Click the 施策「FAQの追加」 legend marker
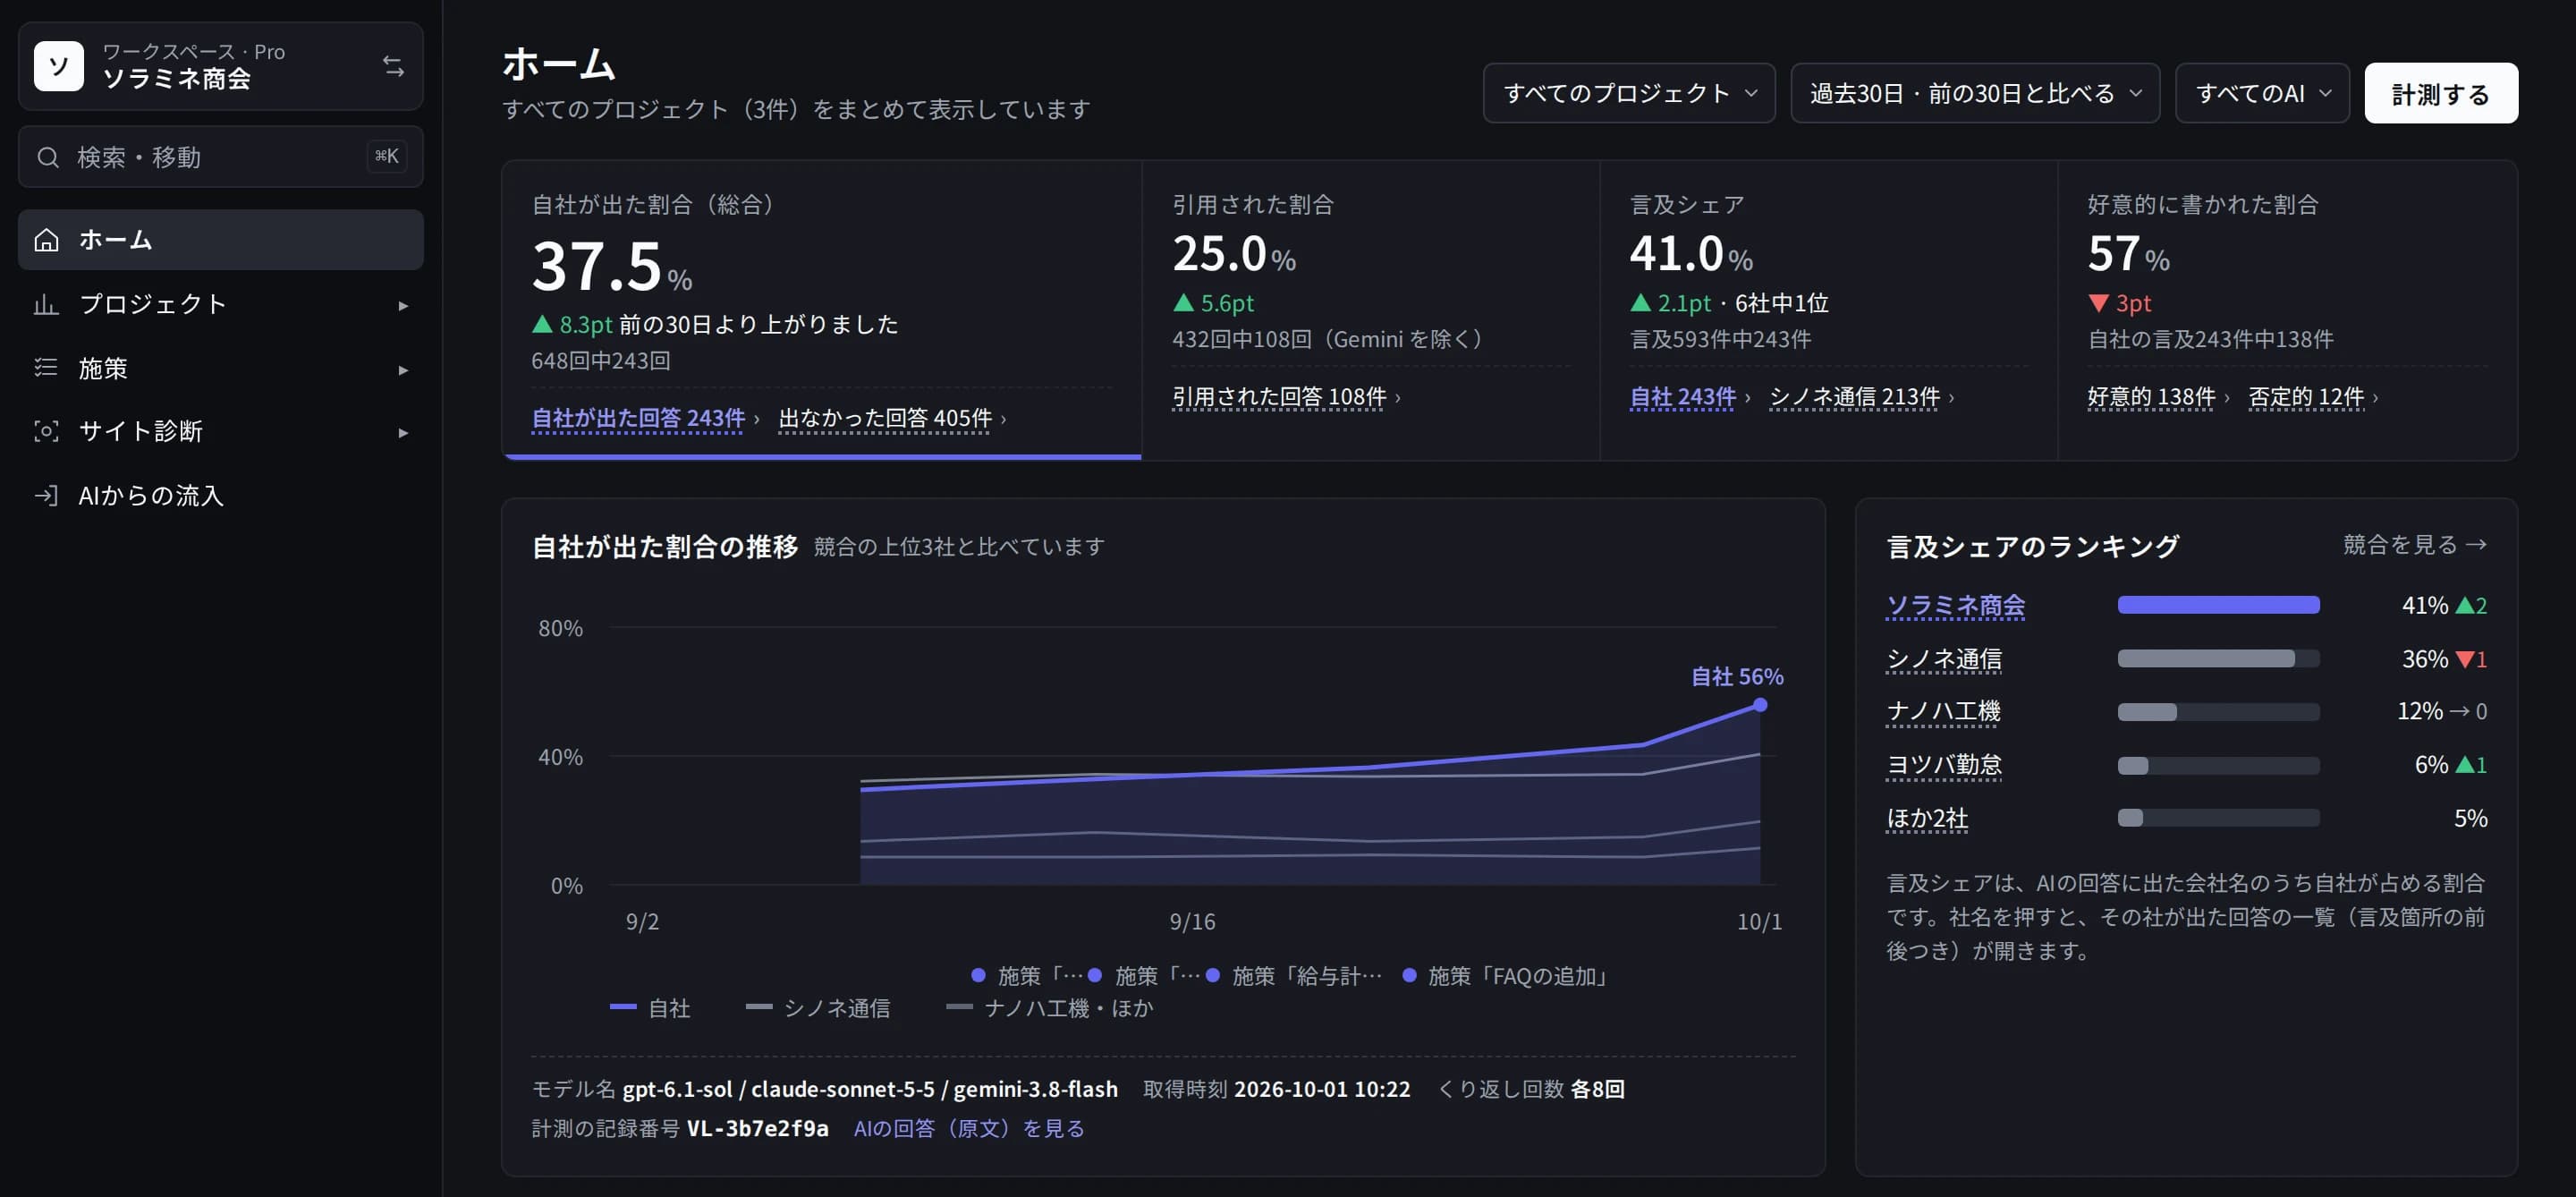 click(x=1408, y=975)
